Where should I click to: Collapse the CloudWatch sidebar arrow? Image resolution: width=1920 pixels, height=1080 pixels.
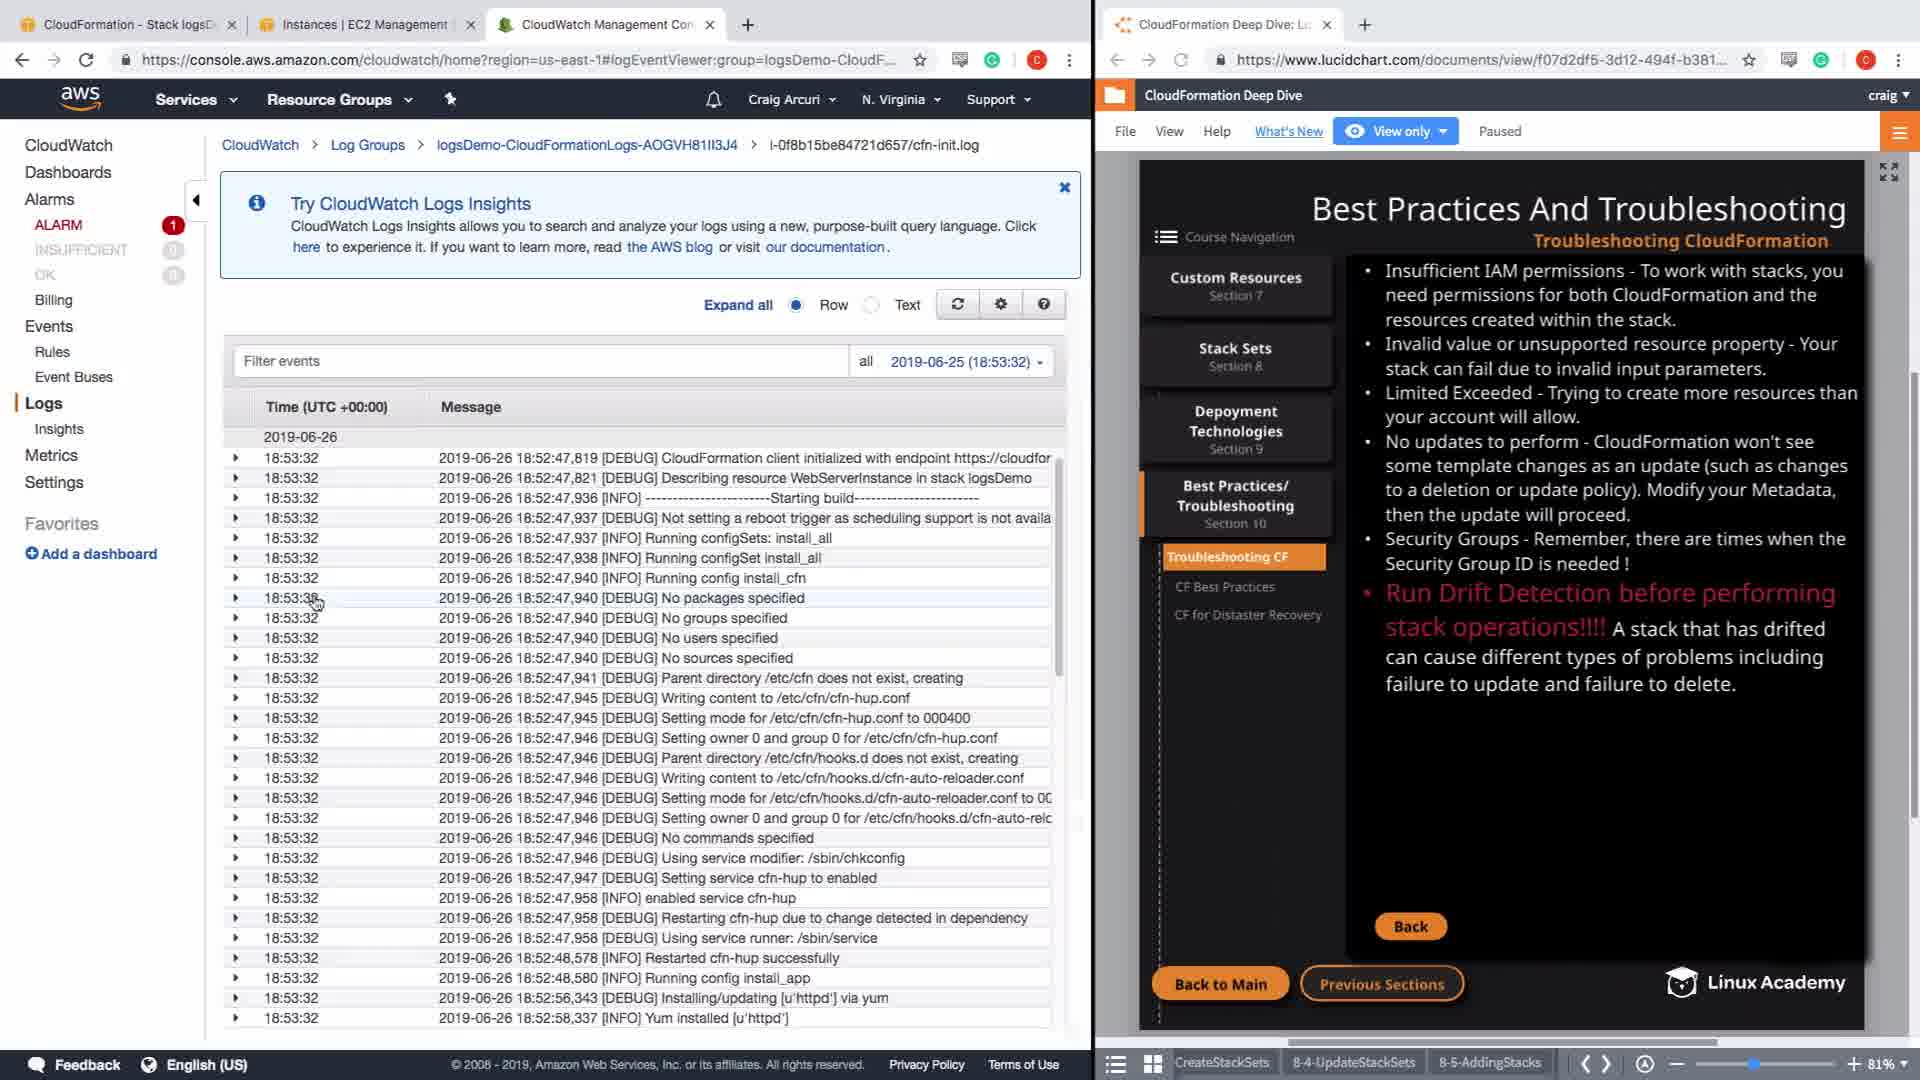[196, 200]
